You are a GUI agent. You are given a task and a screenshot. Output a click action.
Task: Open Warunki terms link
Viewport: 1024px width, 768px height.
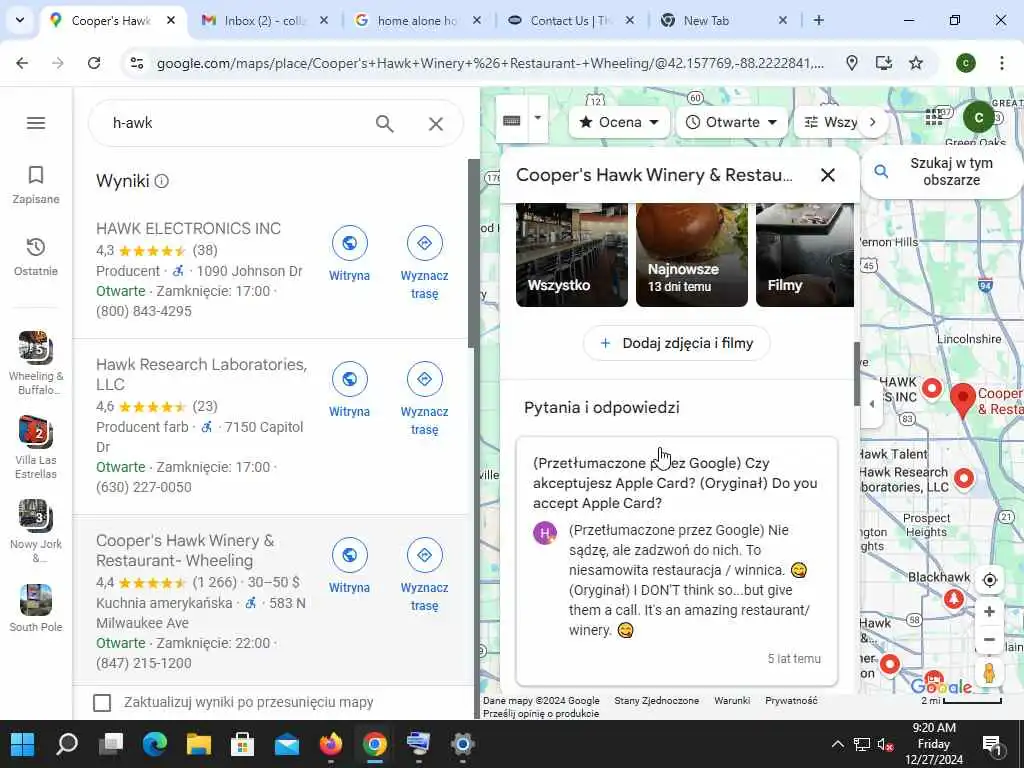tap(732, 701)
